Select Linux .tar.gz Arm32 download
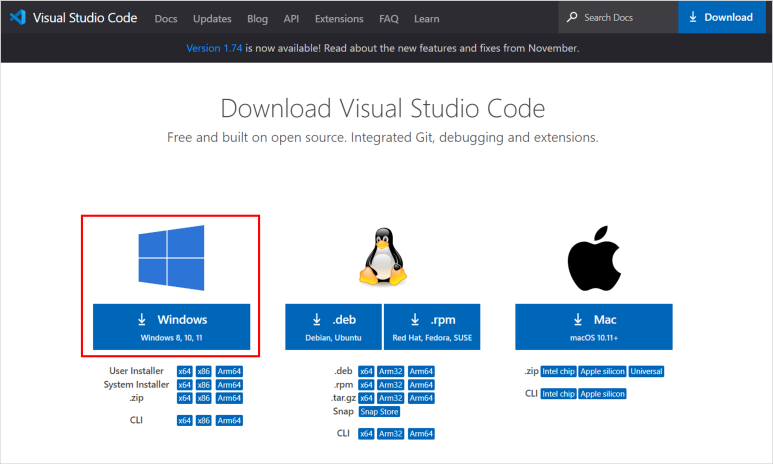The width and height of the screenshot is (773, 464). tap(391, 398)
